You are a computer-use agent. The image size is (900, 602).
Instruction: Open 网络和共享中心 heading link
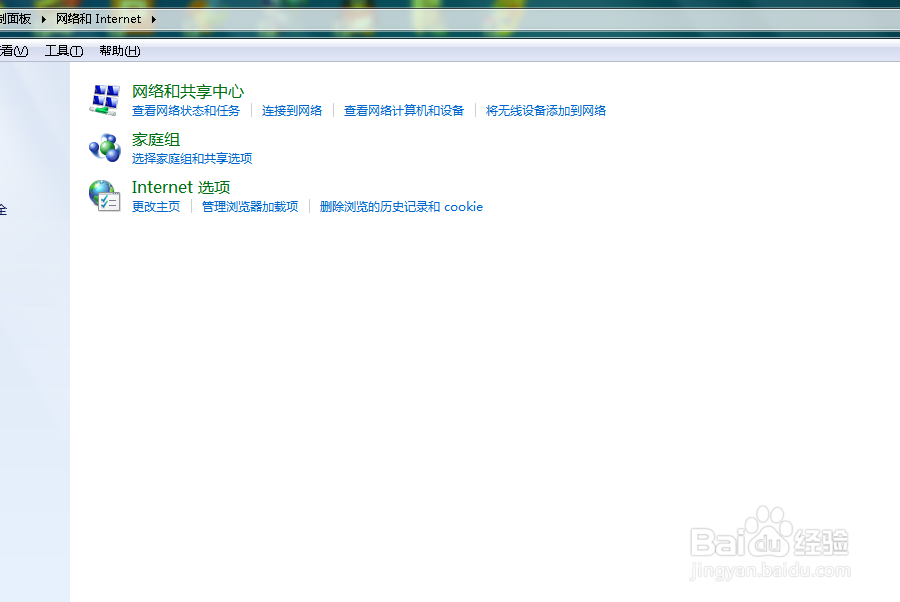pyautogui.click(x=188, y=91)
